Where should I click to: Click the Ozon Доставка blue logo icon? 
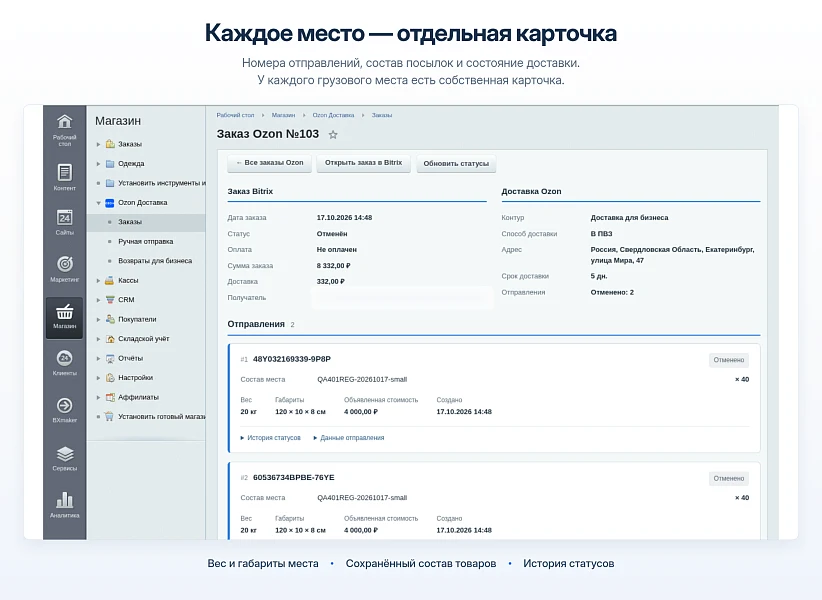click(110, 203)
